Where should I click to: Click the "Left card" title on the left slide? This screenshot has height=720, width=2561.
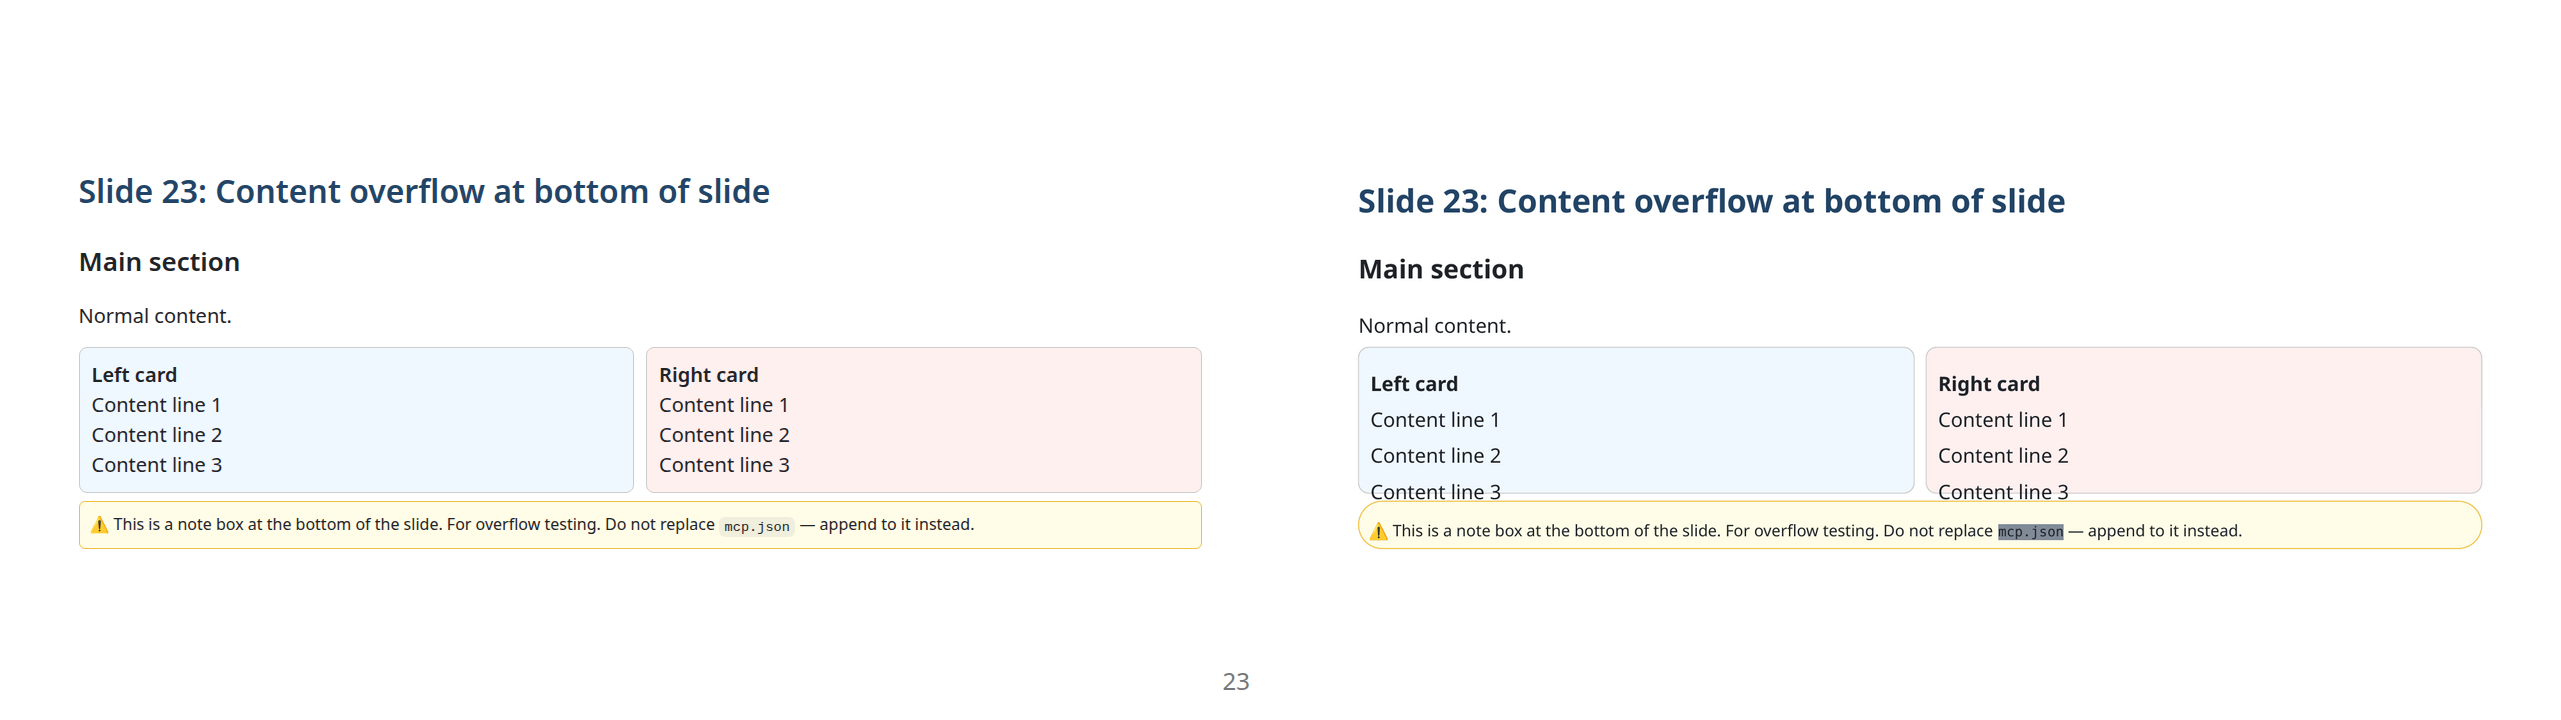click(134, 375)
